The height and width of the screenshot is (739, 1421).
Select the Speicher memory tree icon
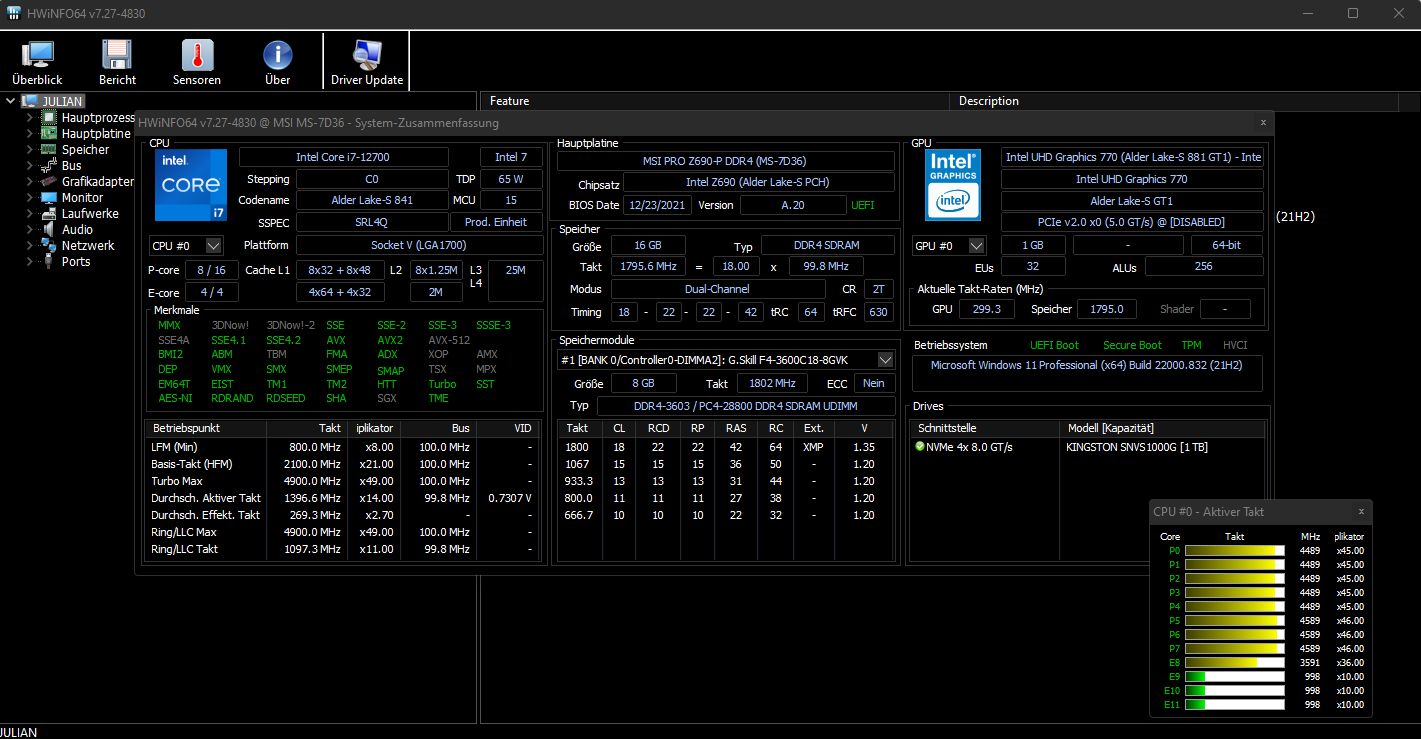click(48, 149)
